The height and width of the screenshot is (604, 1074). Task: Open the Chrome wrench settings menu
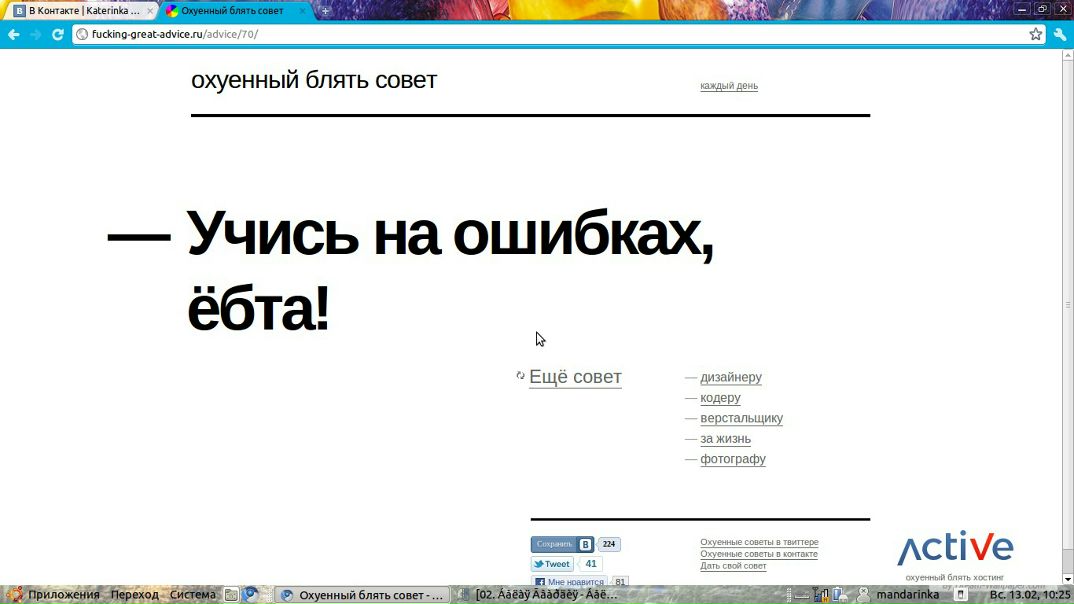point(1060,34)
